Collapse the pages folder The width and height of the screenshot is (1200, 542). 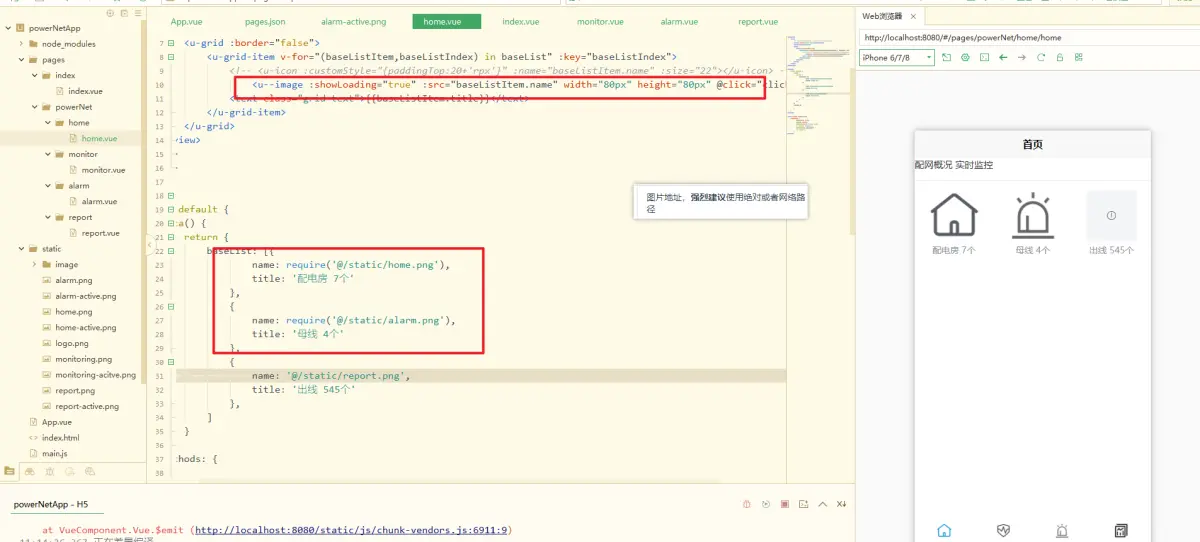[x=20, y=60]
